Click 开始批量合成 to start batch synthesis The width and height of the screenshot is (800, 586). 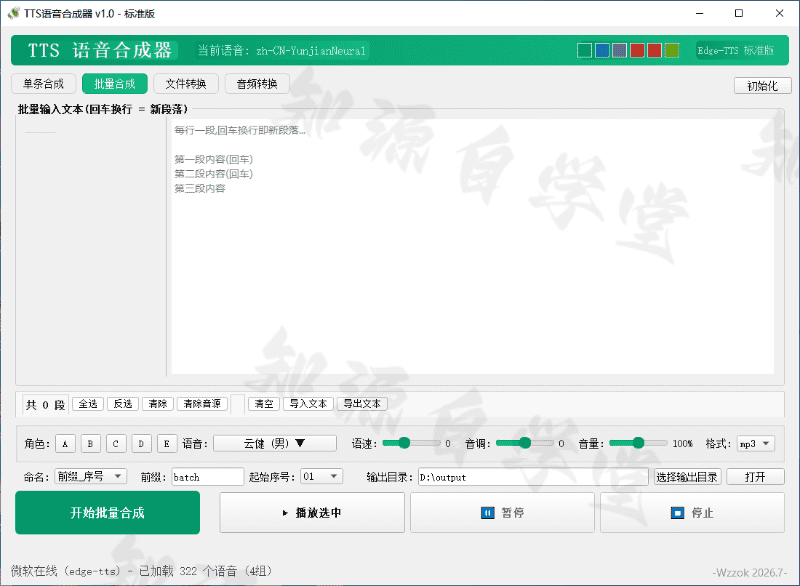[x=108, y=513]
